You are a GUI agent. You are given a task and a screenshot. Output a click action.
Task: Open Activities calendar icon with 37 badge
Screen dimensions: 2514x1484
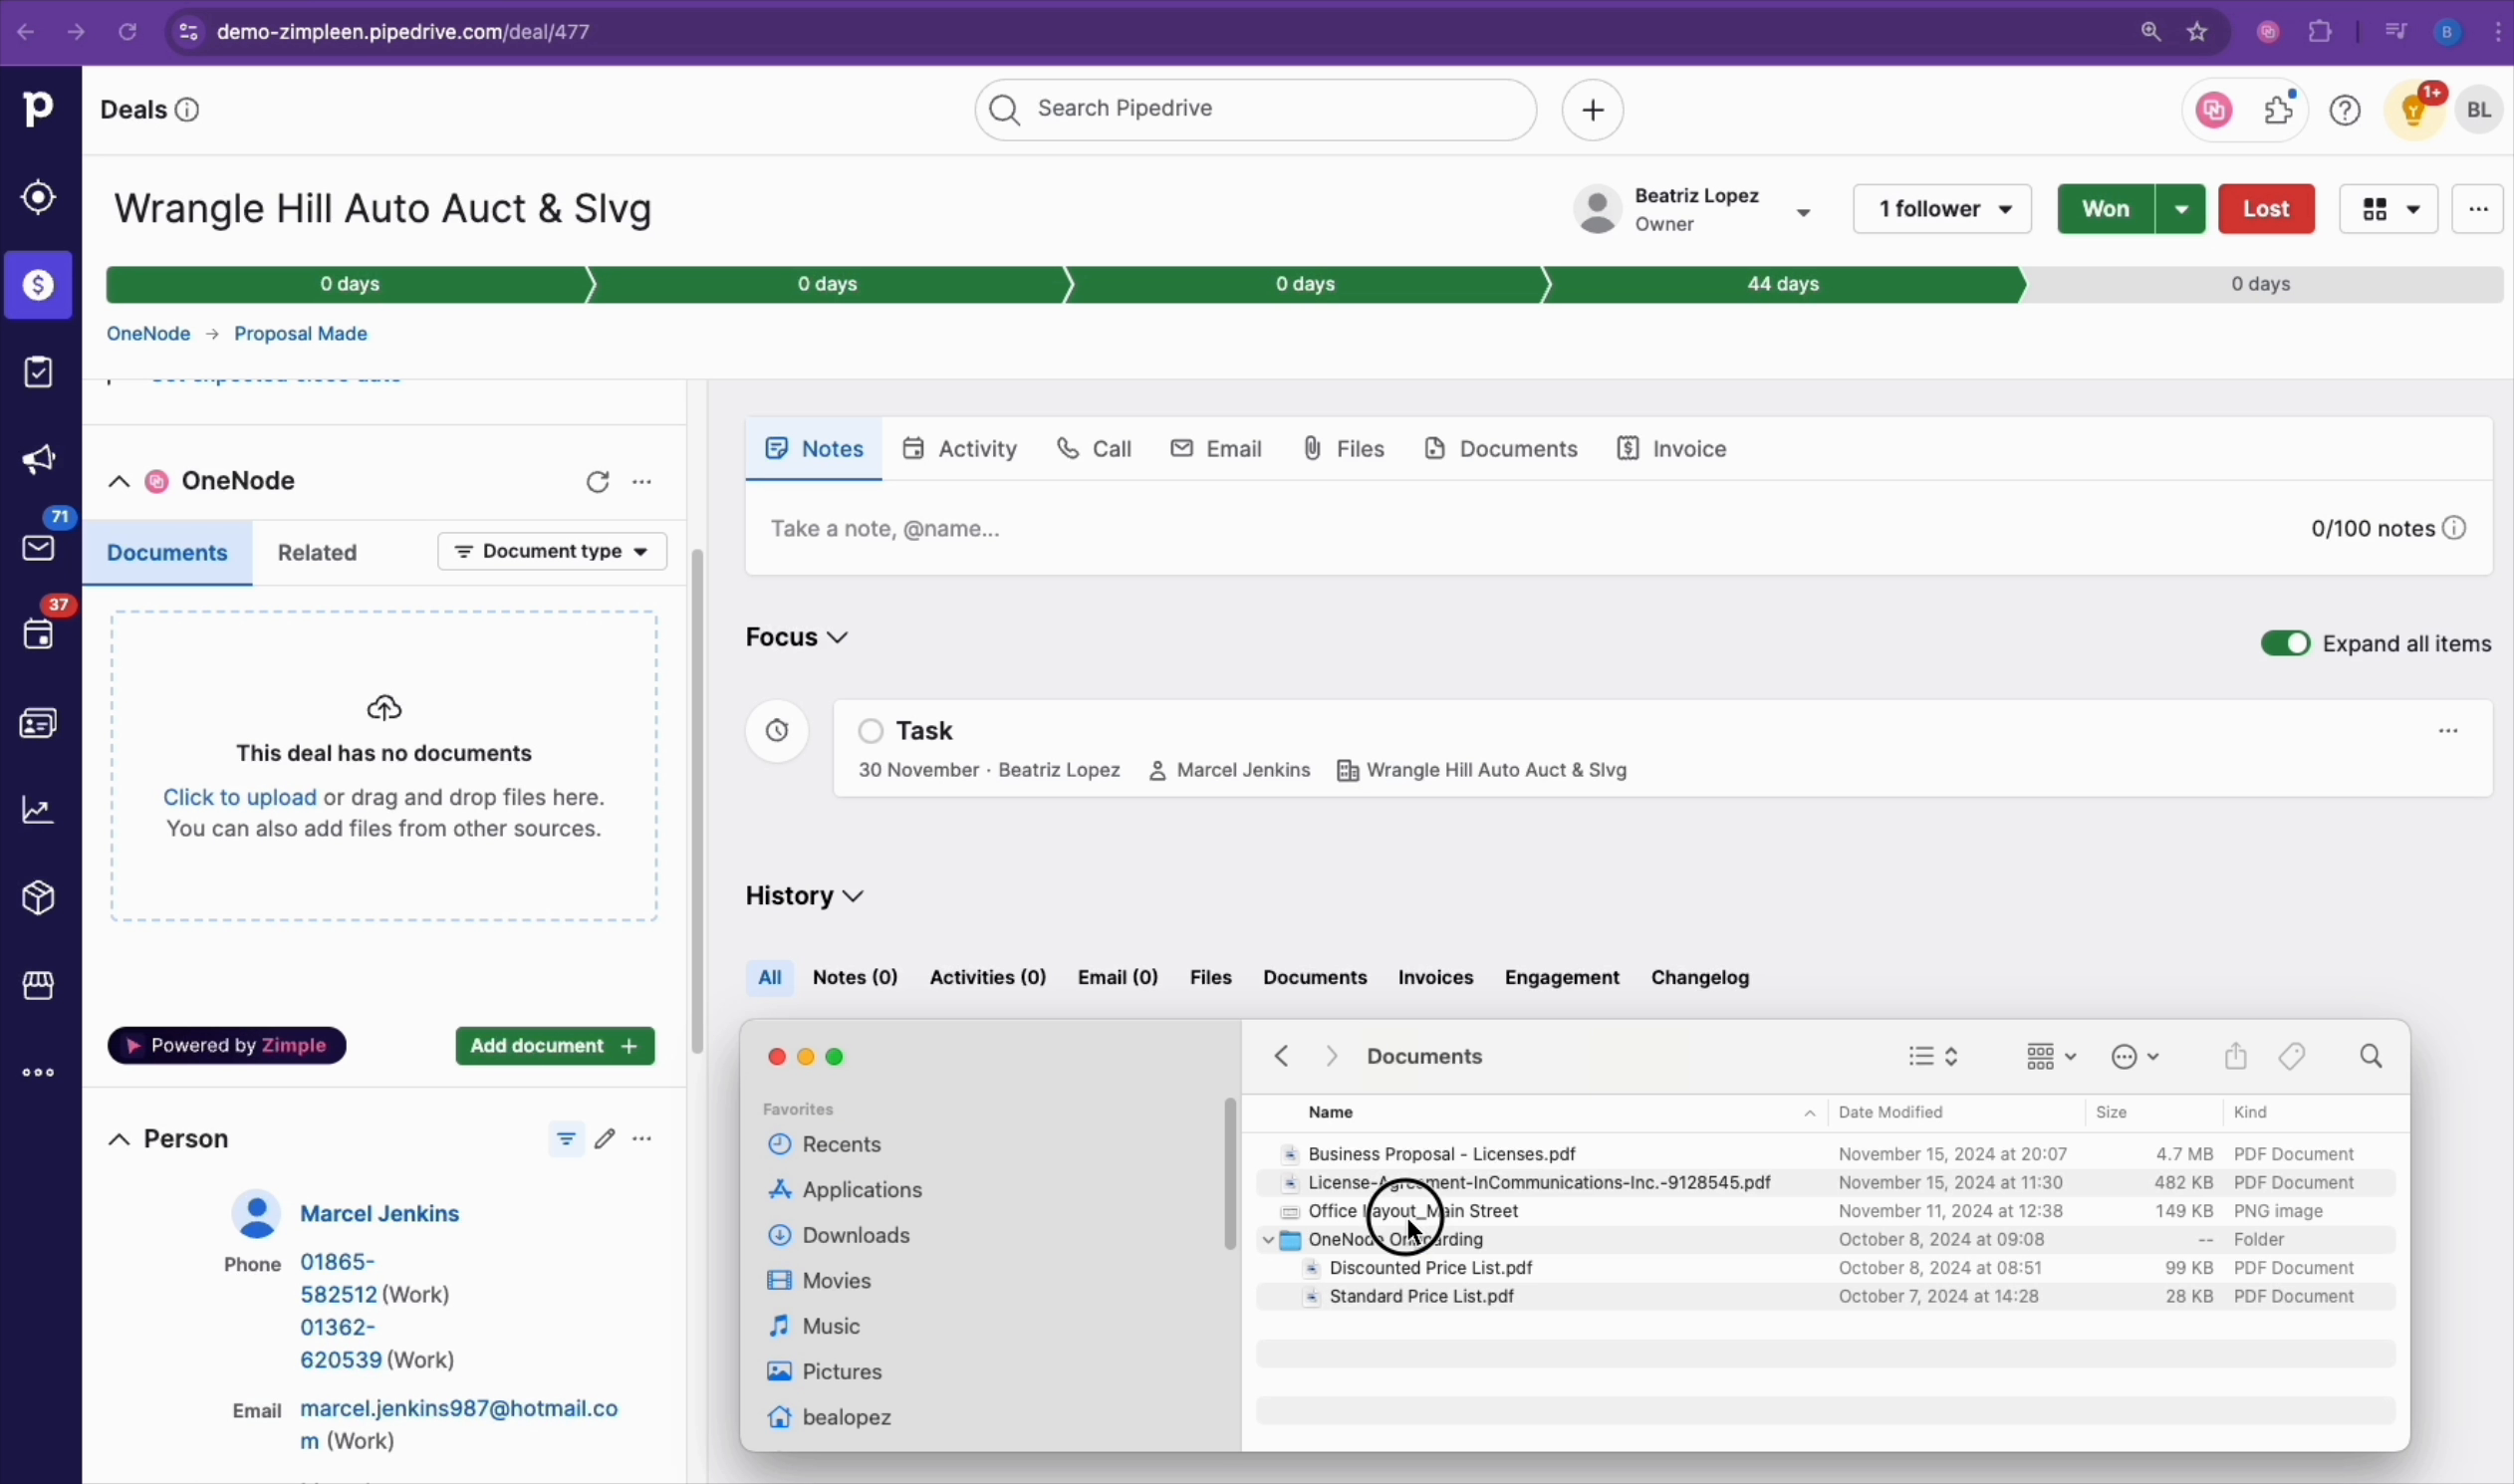(38, 635)
